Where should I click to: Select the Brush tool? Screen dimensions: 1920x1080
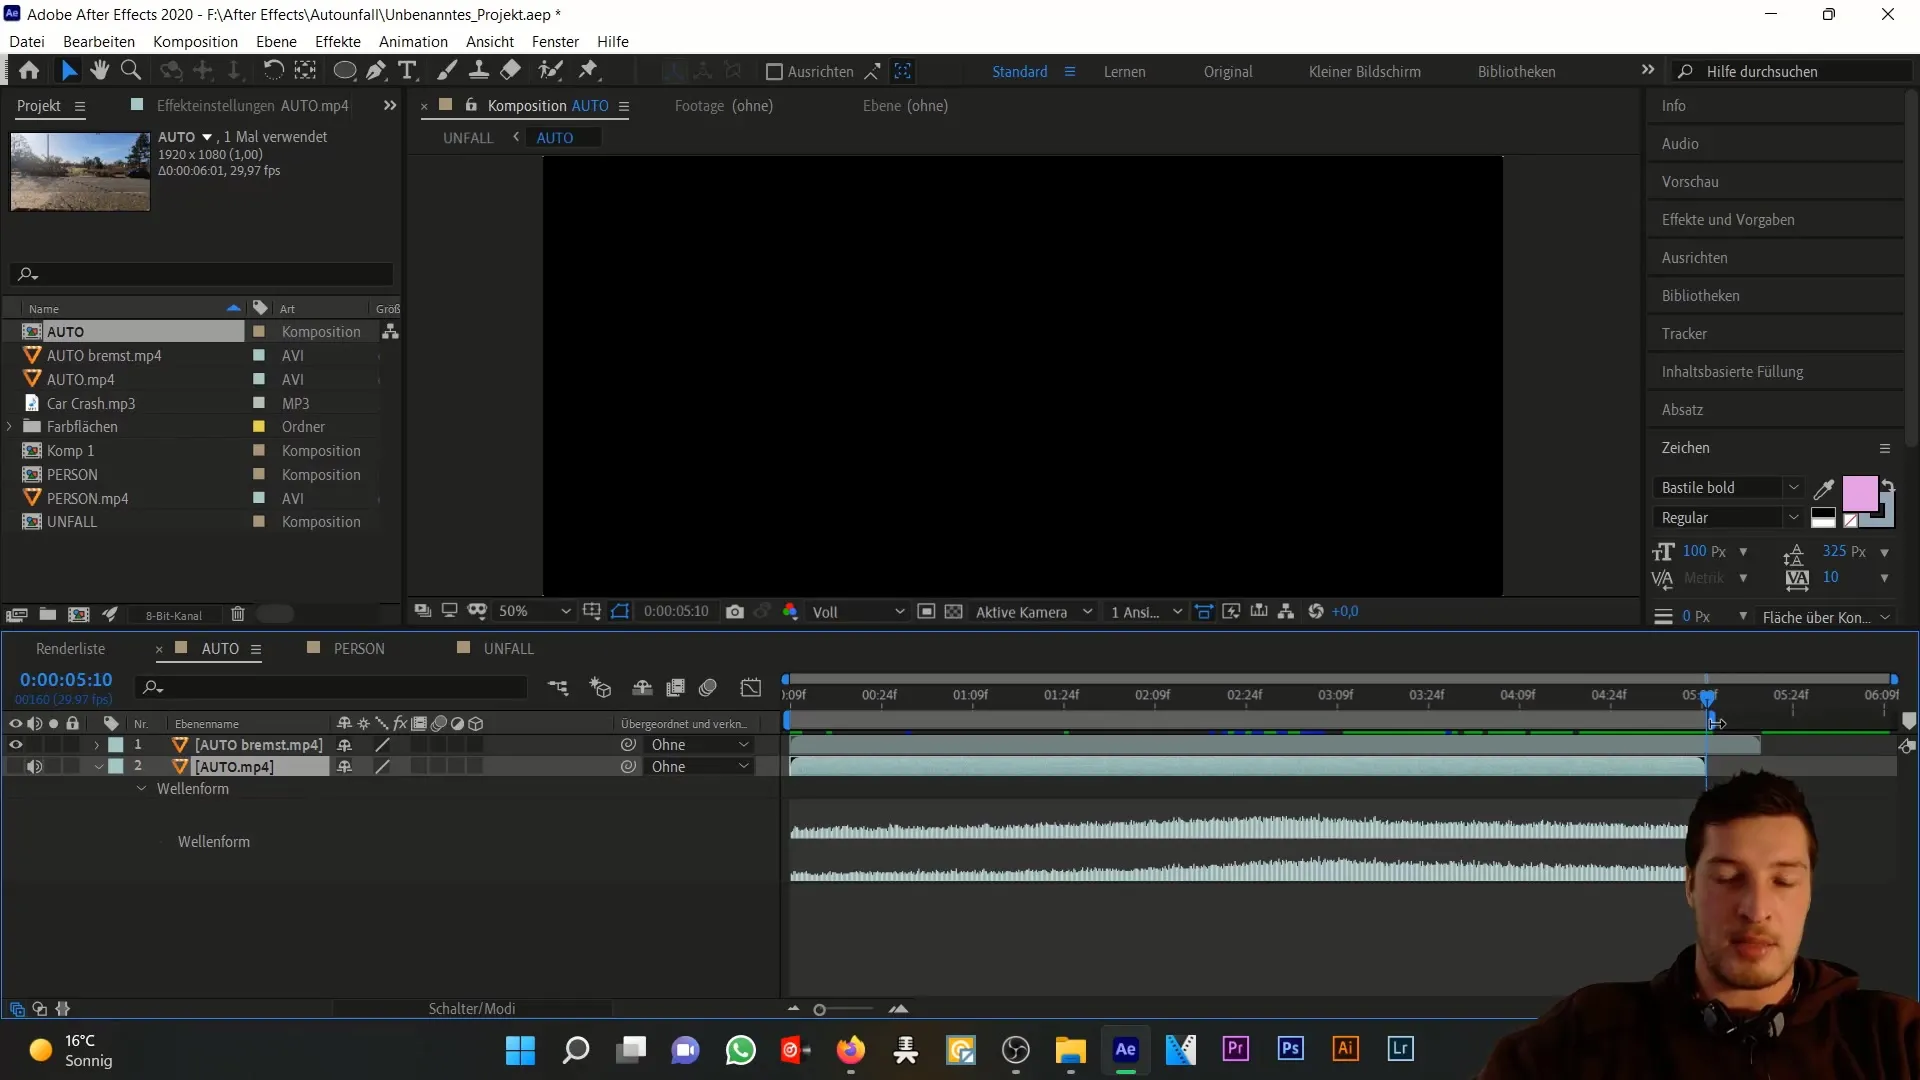(447, 71)
